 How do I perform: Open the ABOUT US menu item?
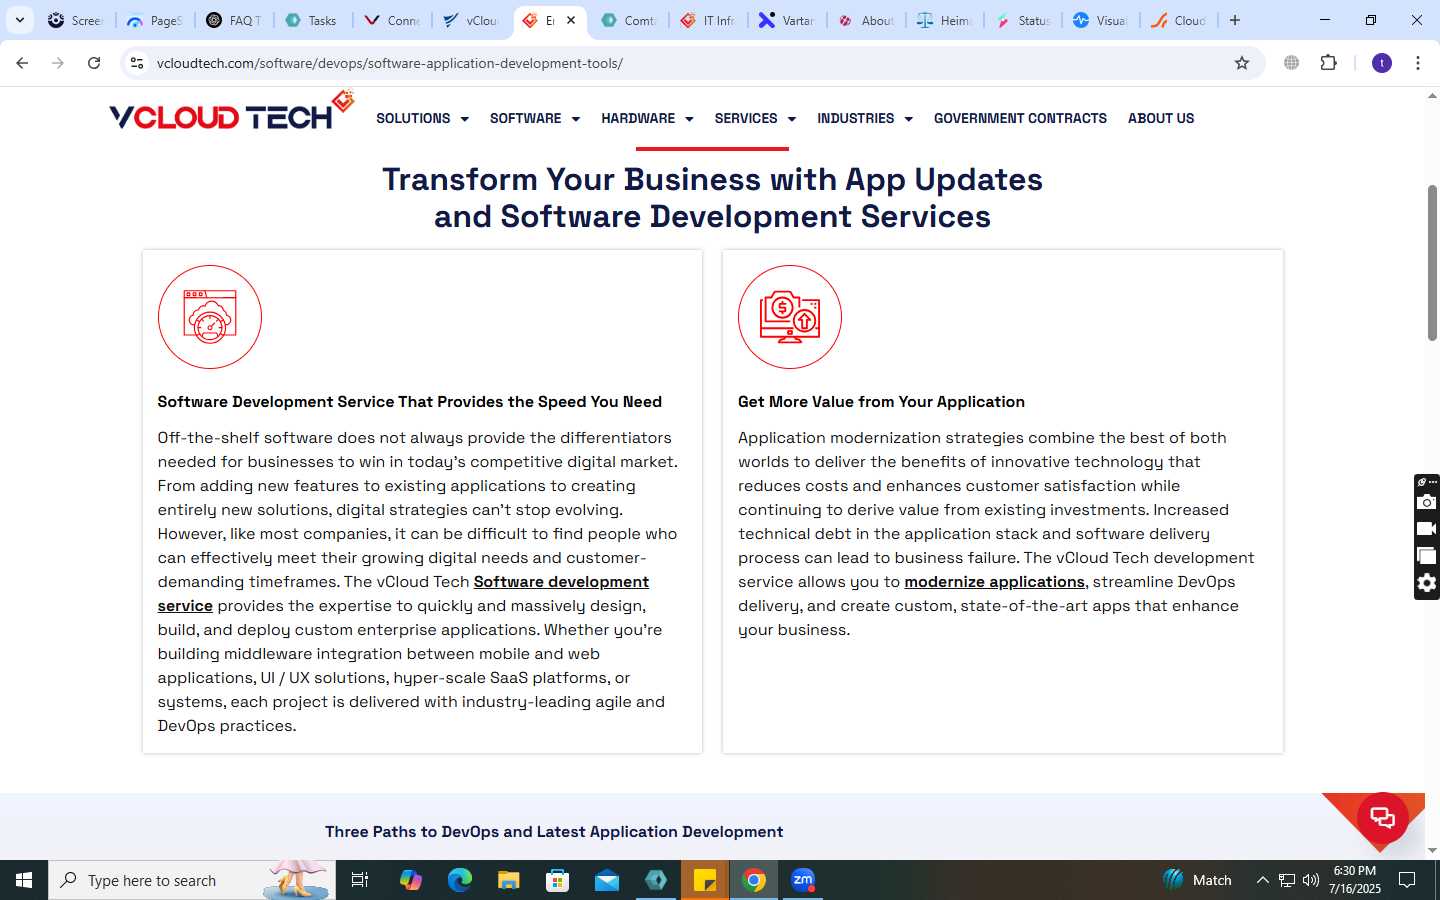pyautogui.click(x=1161, y=118)
